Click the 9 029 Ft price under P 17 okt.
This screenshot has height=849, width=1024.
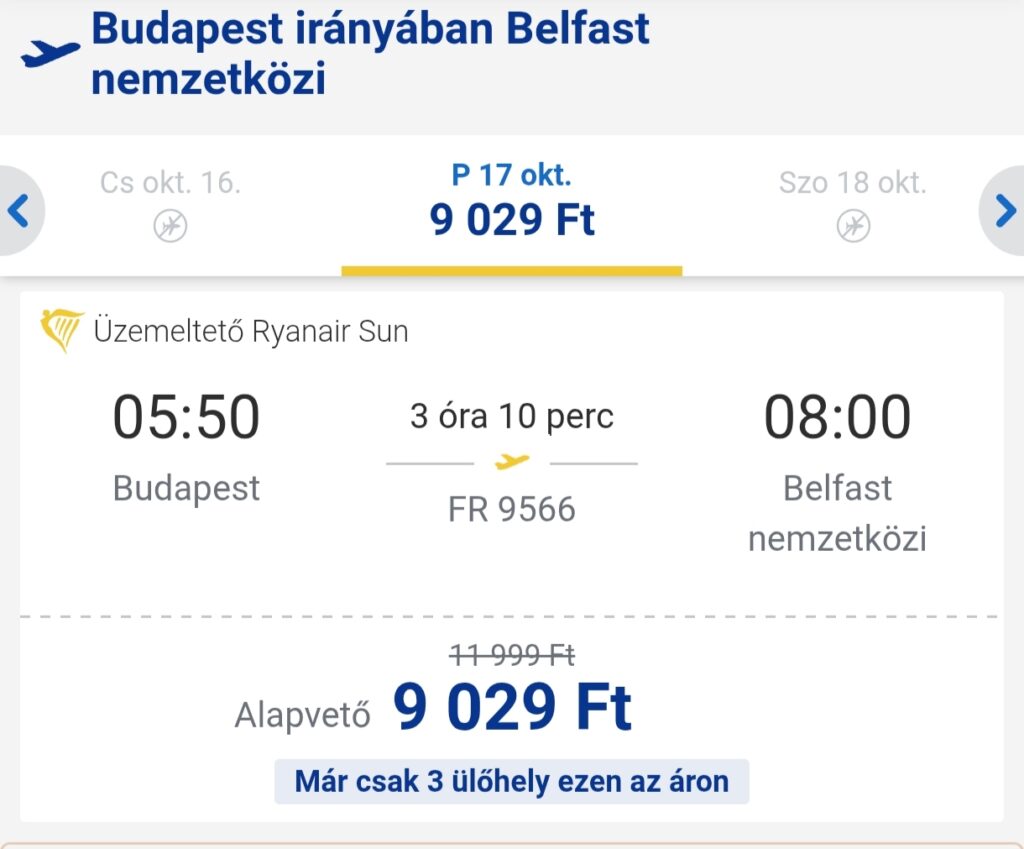[x=512, y=219]
